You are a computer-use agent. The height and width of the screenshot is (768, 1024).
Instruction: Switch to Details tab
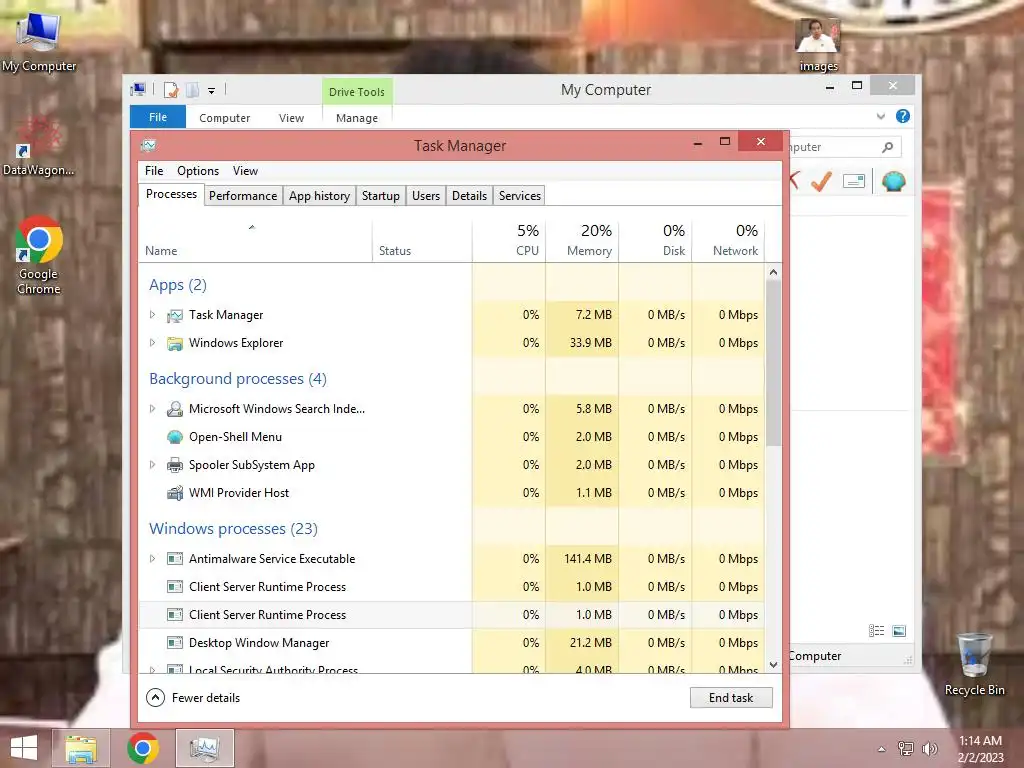click(469, 196)
